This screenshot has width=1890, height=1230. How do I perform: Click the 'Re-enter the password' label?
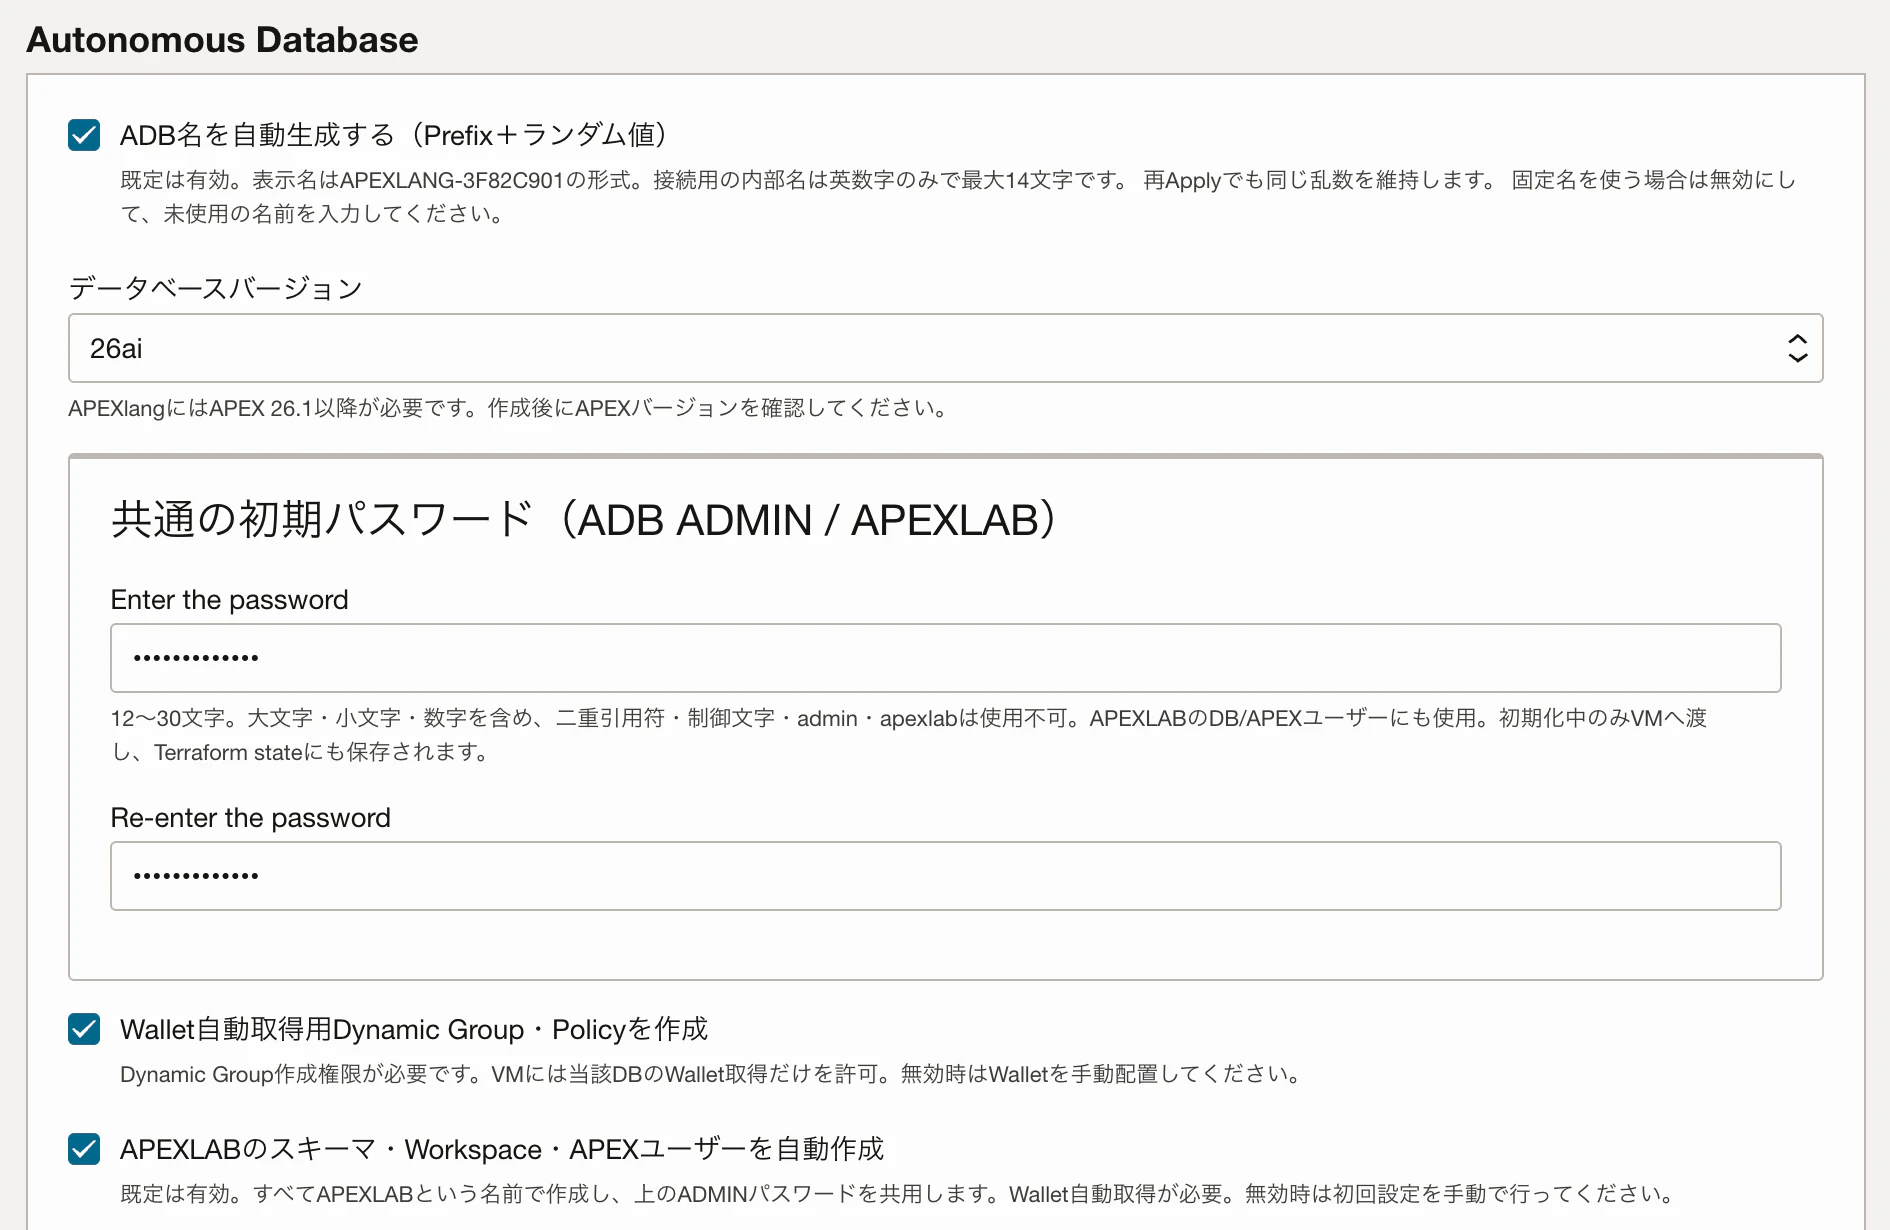pyautogui.click(x=250, y=818)
